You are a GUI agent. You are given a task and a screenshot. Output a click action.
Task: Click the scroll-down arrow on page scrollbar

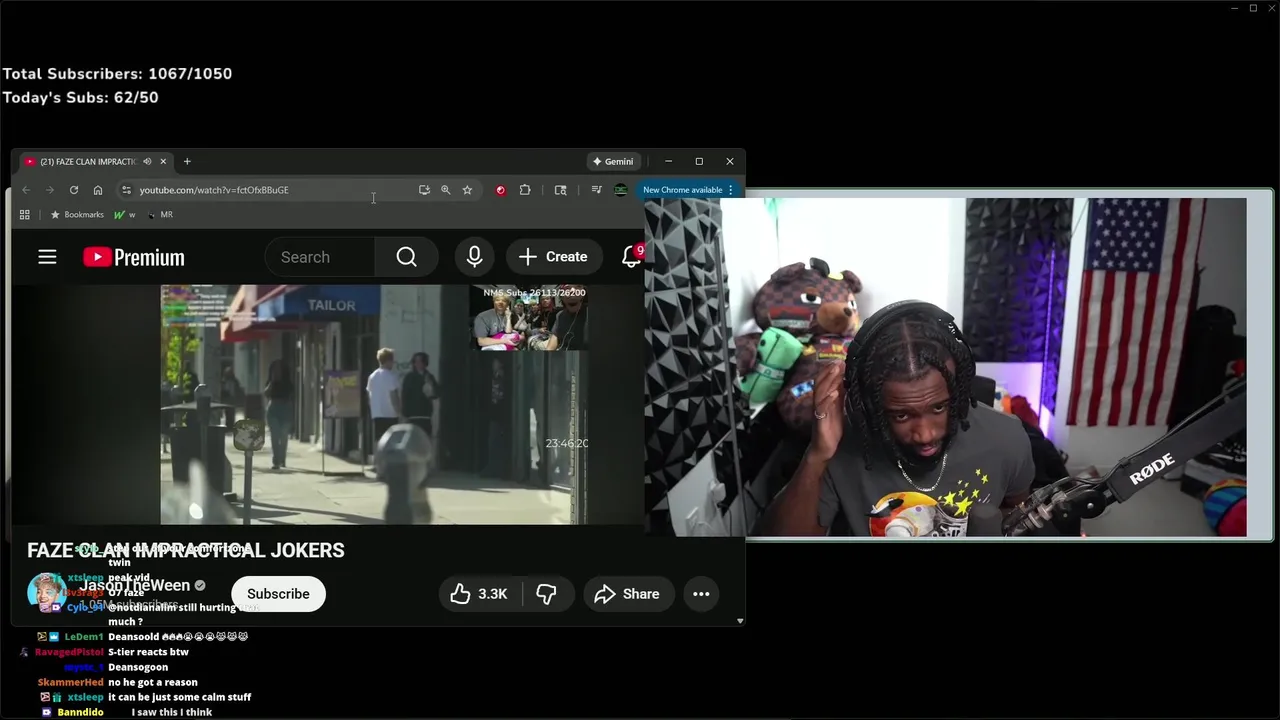(x=740, y=621)
